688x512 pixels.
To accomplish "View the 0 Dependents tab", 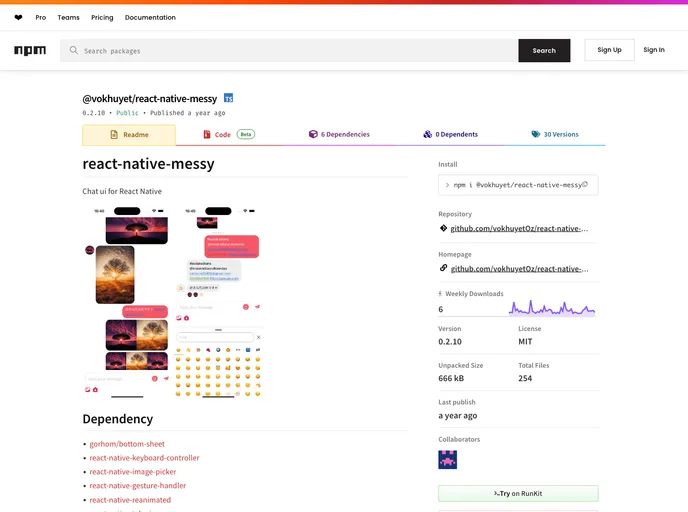I will pos(450,134).
